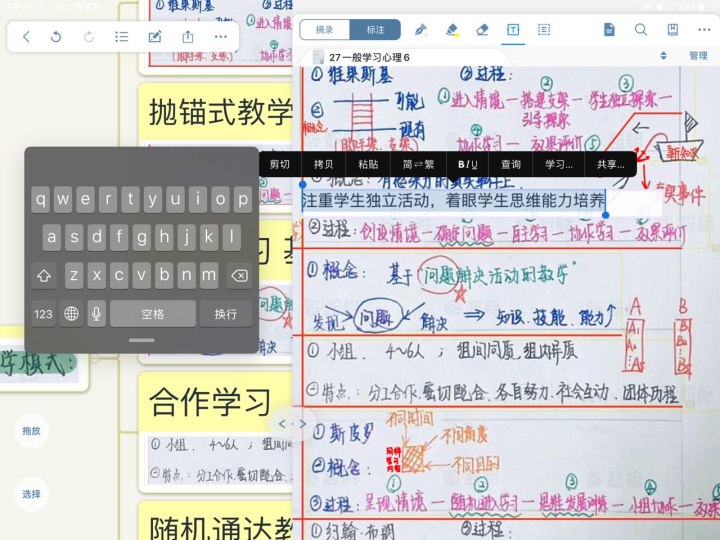
Task: Choose 查询 look up in context menu
Action: pos(511,164)
